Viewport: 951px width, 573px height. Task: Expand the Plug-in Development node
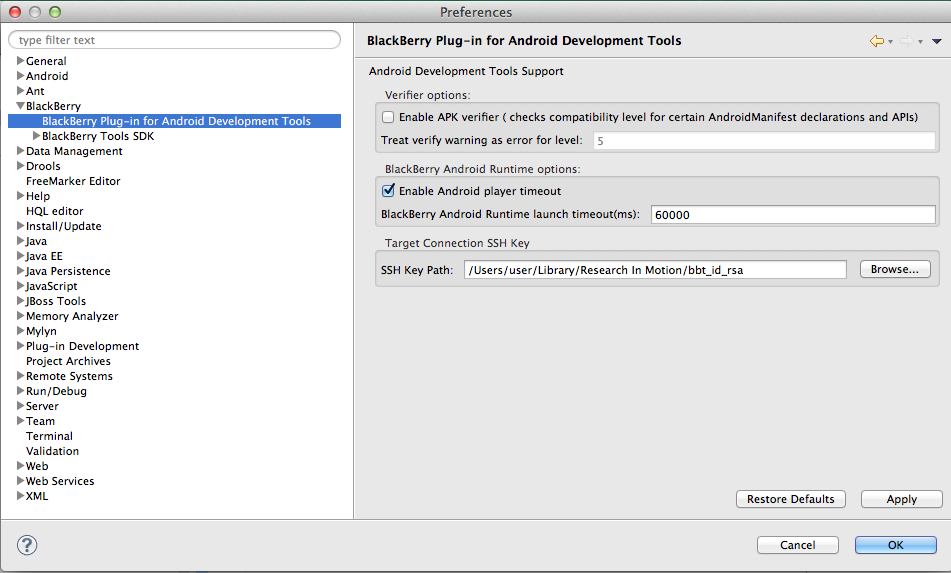point(21,346)
